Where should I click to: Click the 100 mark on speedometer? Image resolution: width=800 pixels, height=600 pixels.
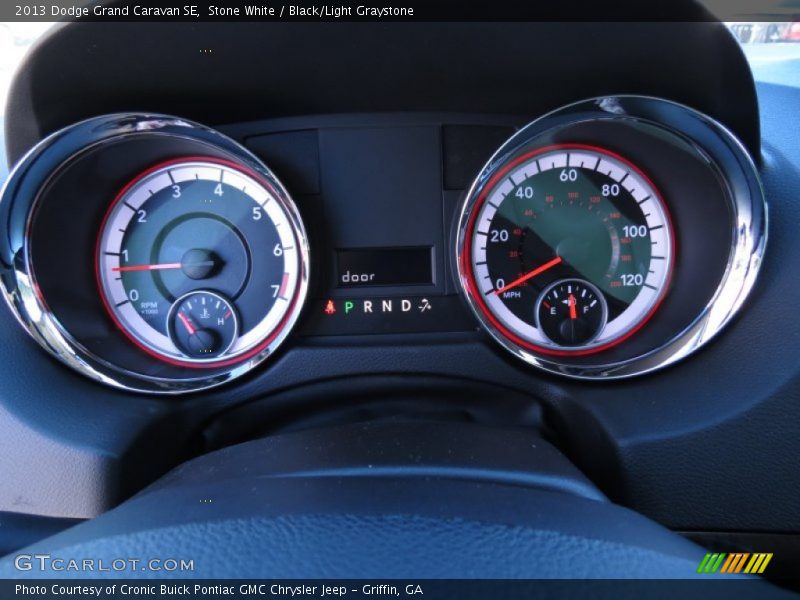(634, 231)
